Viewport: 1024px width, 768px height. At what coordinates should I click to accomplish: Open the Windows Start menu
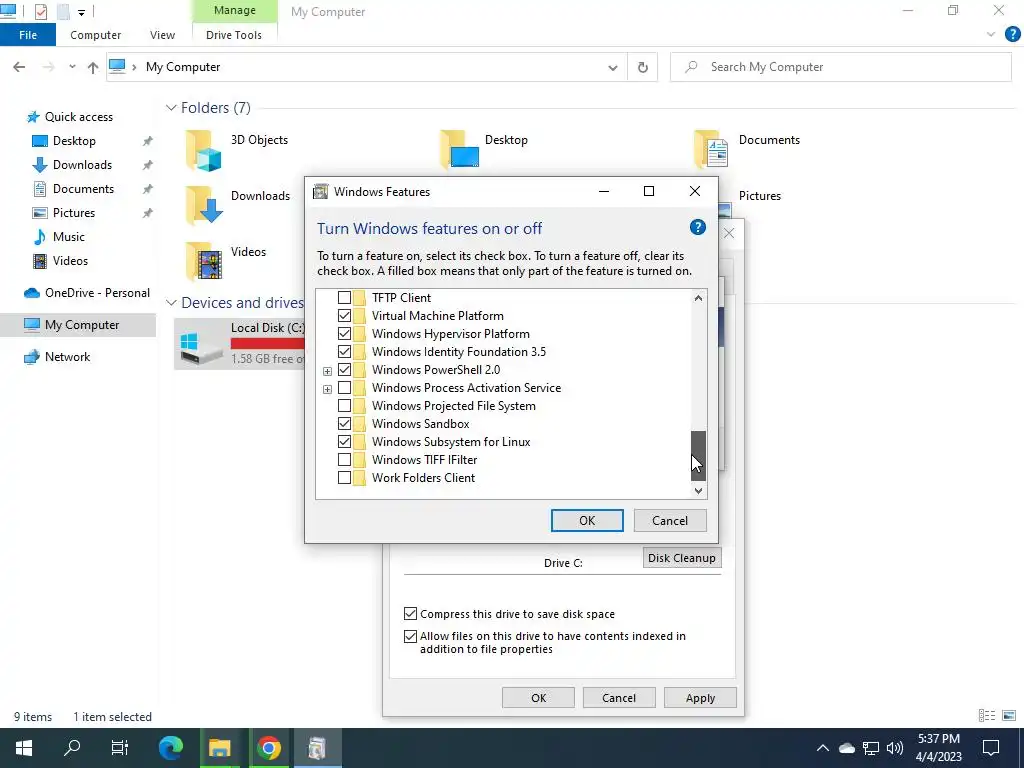24,748
